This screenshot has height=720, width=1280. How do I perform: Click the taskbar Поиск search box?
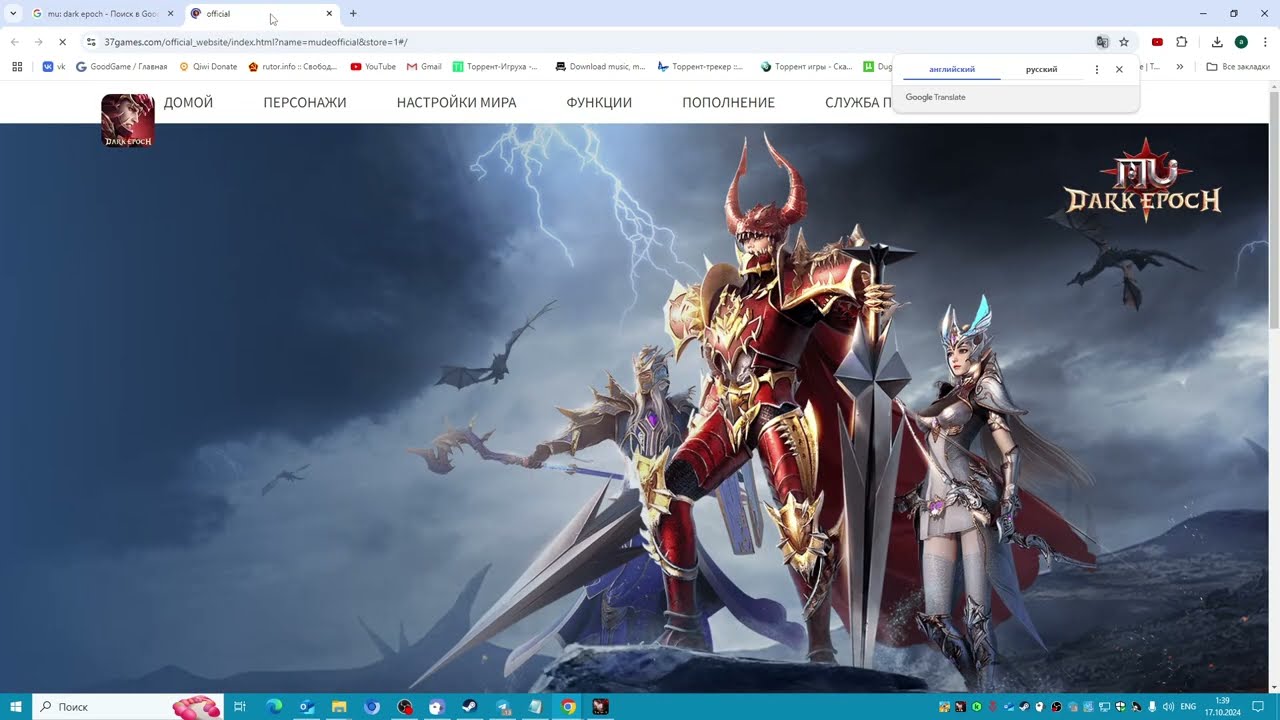tap(128, 707)
